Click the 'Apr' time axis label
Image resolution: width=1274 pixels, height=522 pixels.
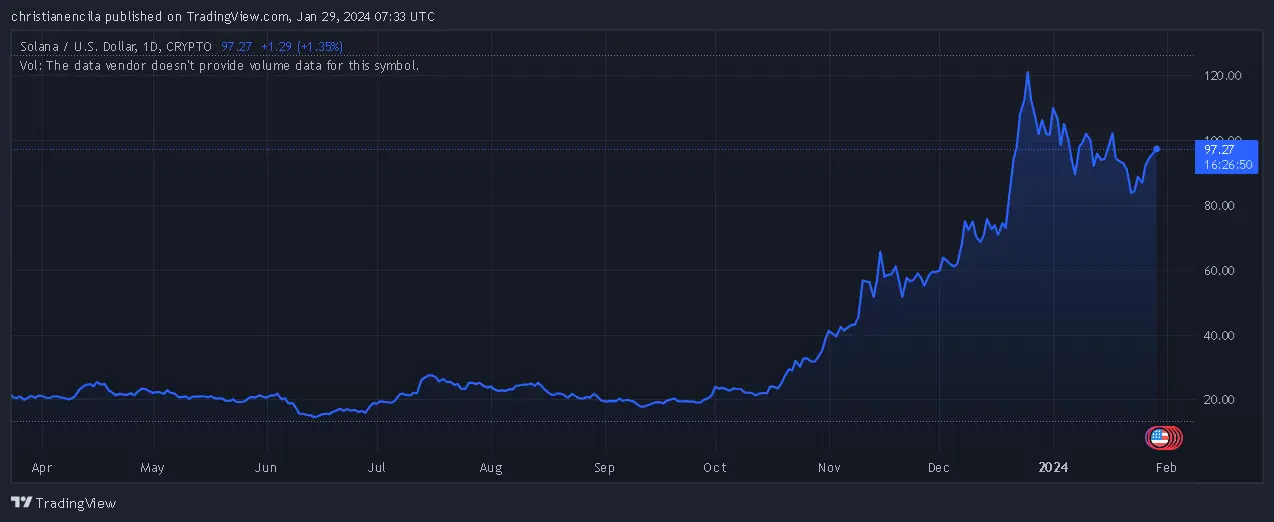(x=42, y=467)
